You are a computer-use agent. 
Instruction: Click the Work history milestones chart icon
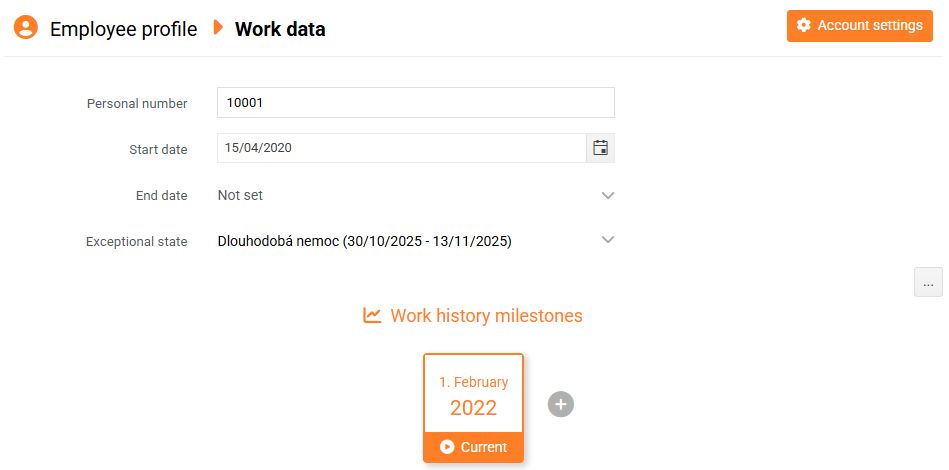(372, 316)
